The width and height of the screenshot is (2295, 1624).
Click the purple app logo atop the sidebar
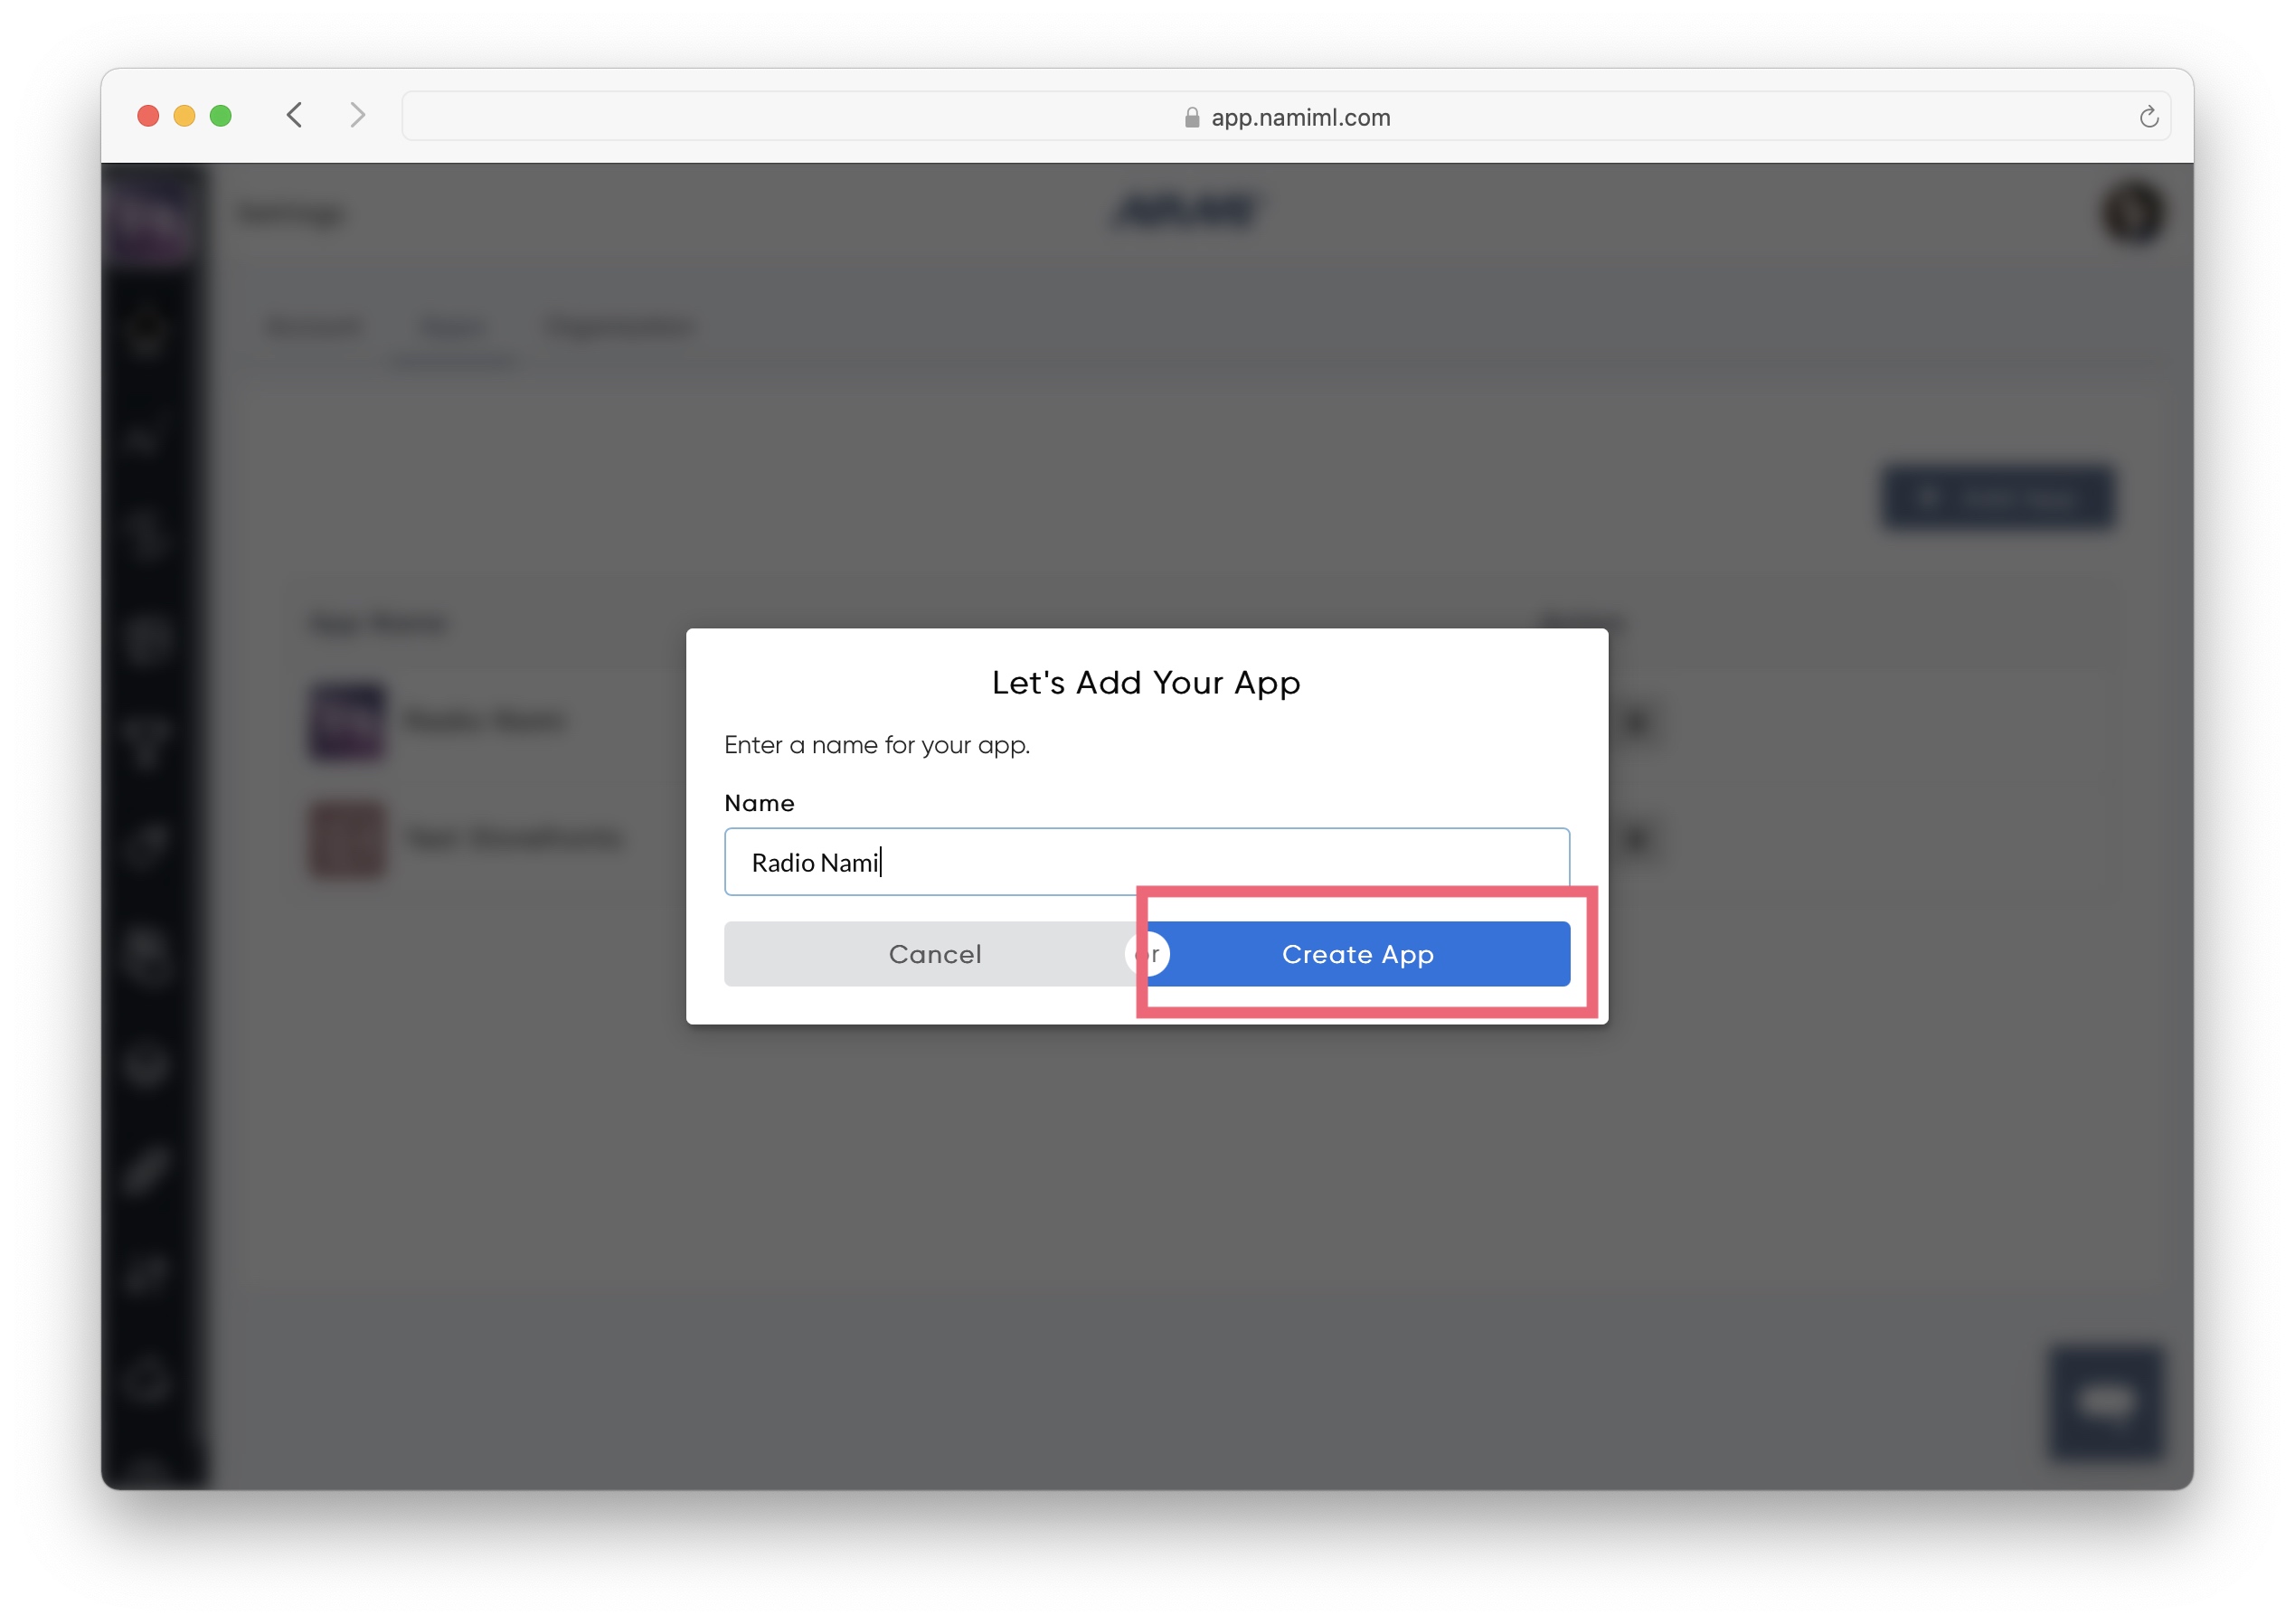coord(149,216)
